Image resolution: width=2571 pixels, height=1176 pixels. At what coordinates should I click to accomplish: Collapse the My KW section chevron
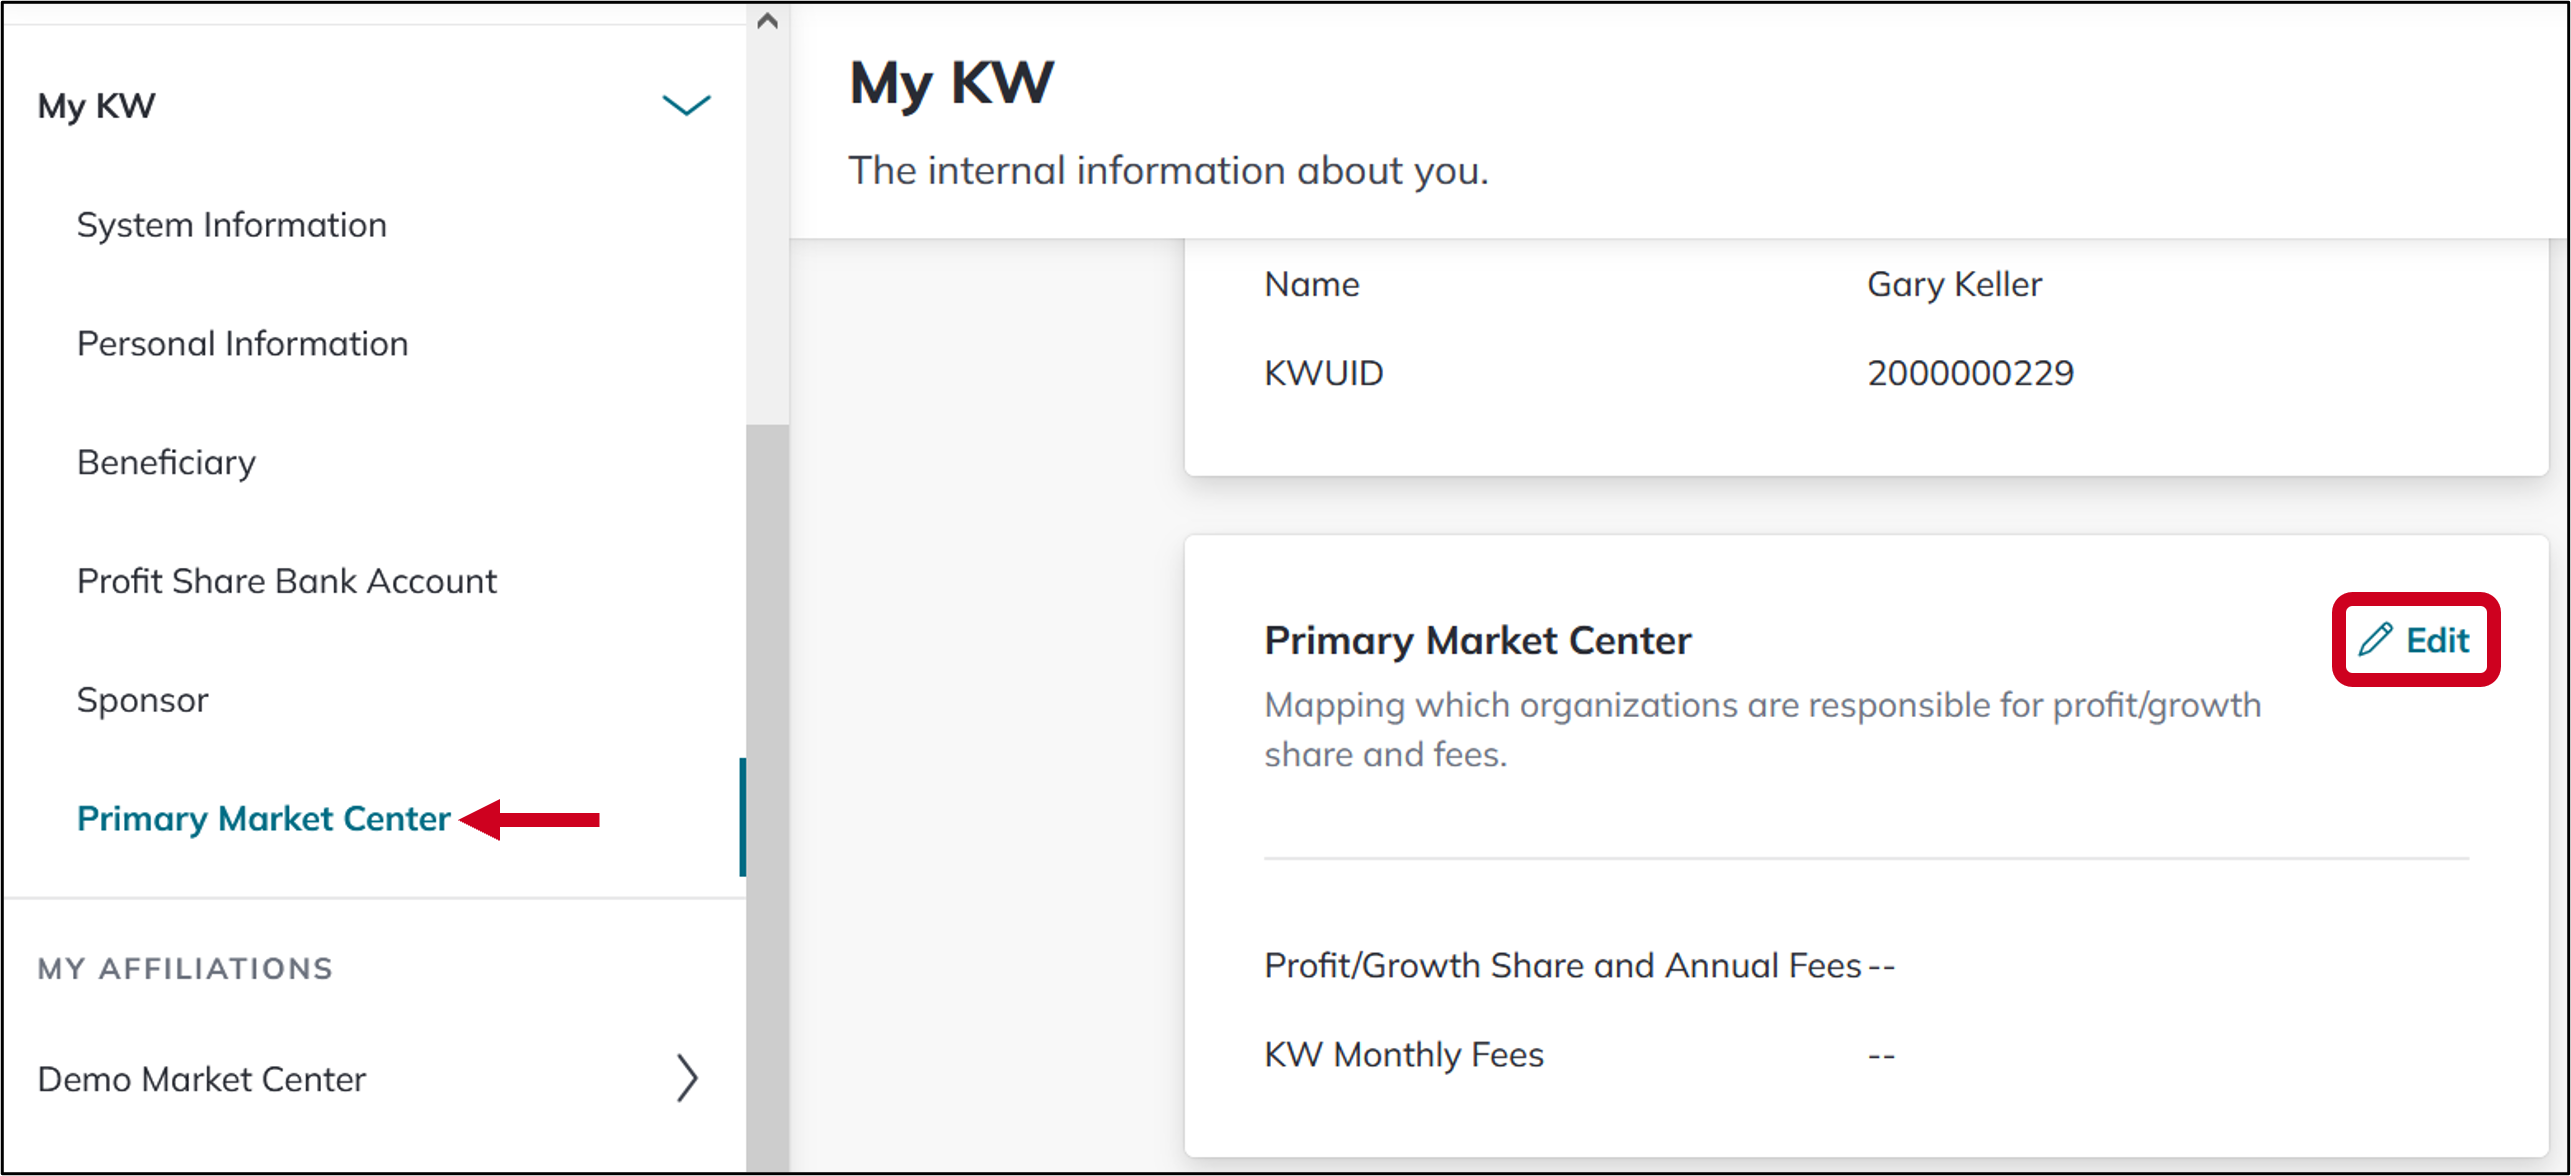click(x=686, y=105)
